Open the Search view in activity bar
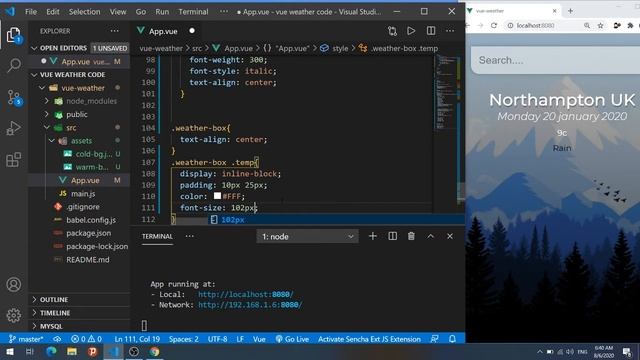This screenshot has height=360, width=640. [13, 65]
